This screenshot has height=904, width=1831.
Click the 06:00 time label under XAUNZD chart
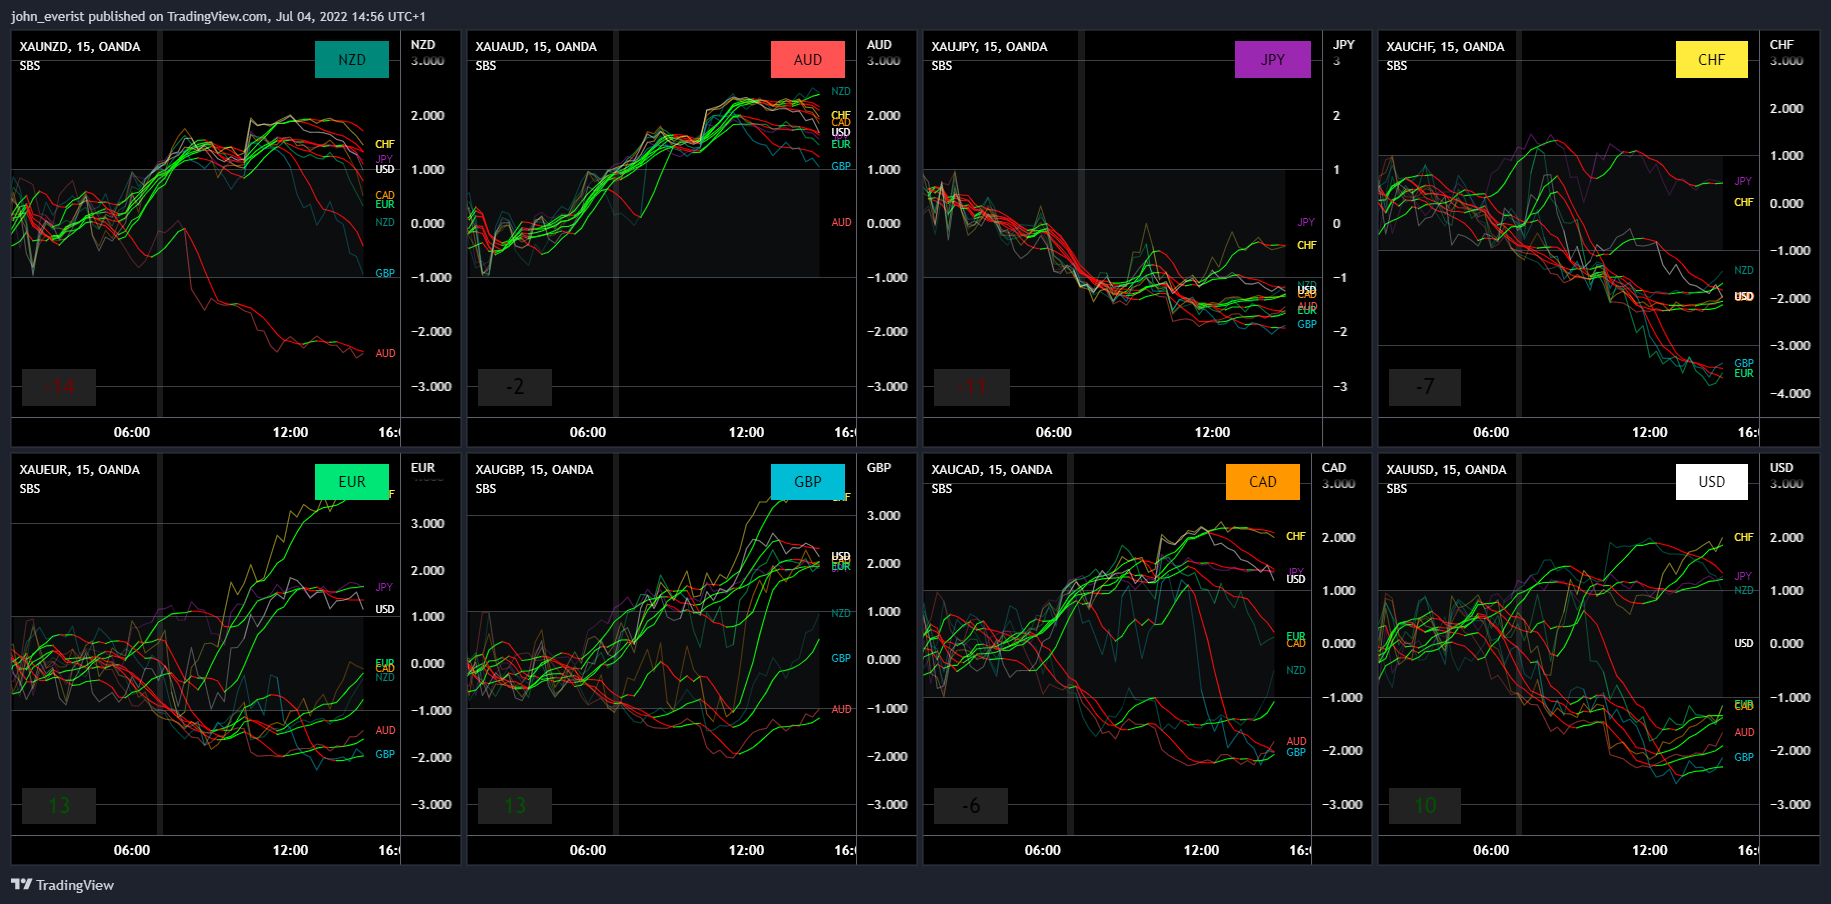[x=132, y=432]
